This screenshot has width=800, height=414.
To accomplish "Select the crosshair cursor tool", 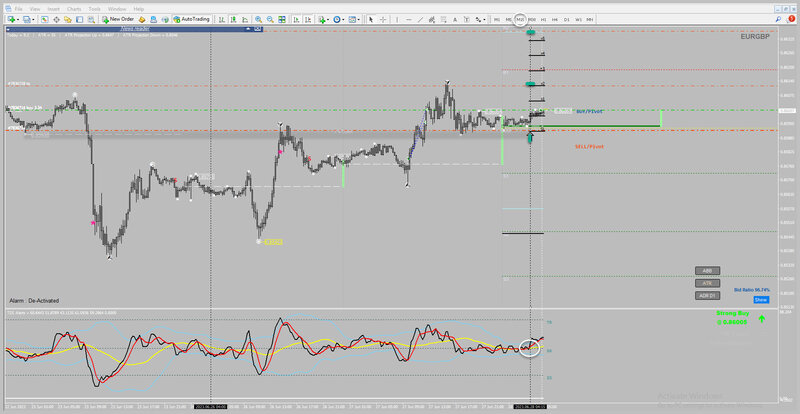I will coord(383,19).
